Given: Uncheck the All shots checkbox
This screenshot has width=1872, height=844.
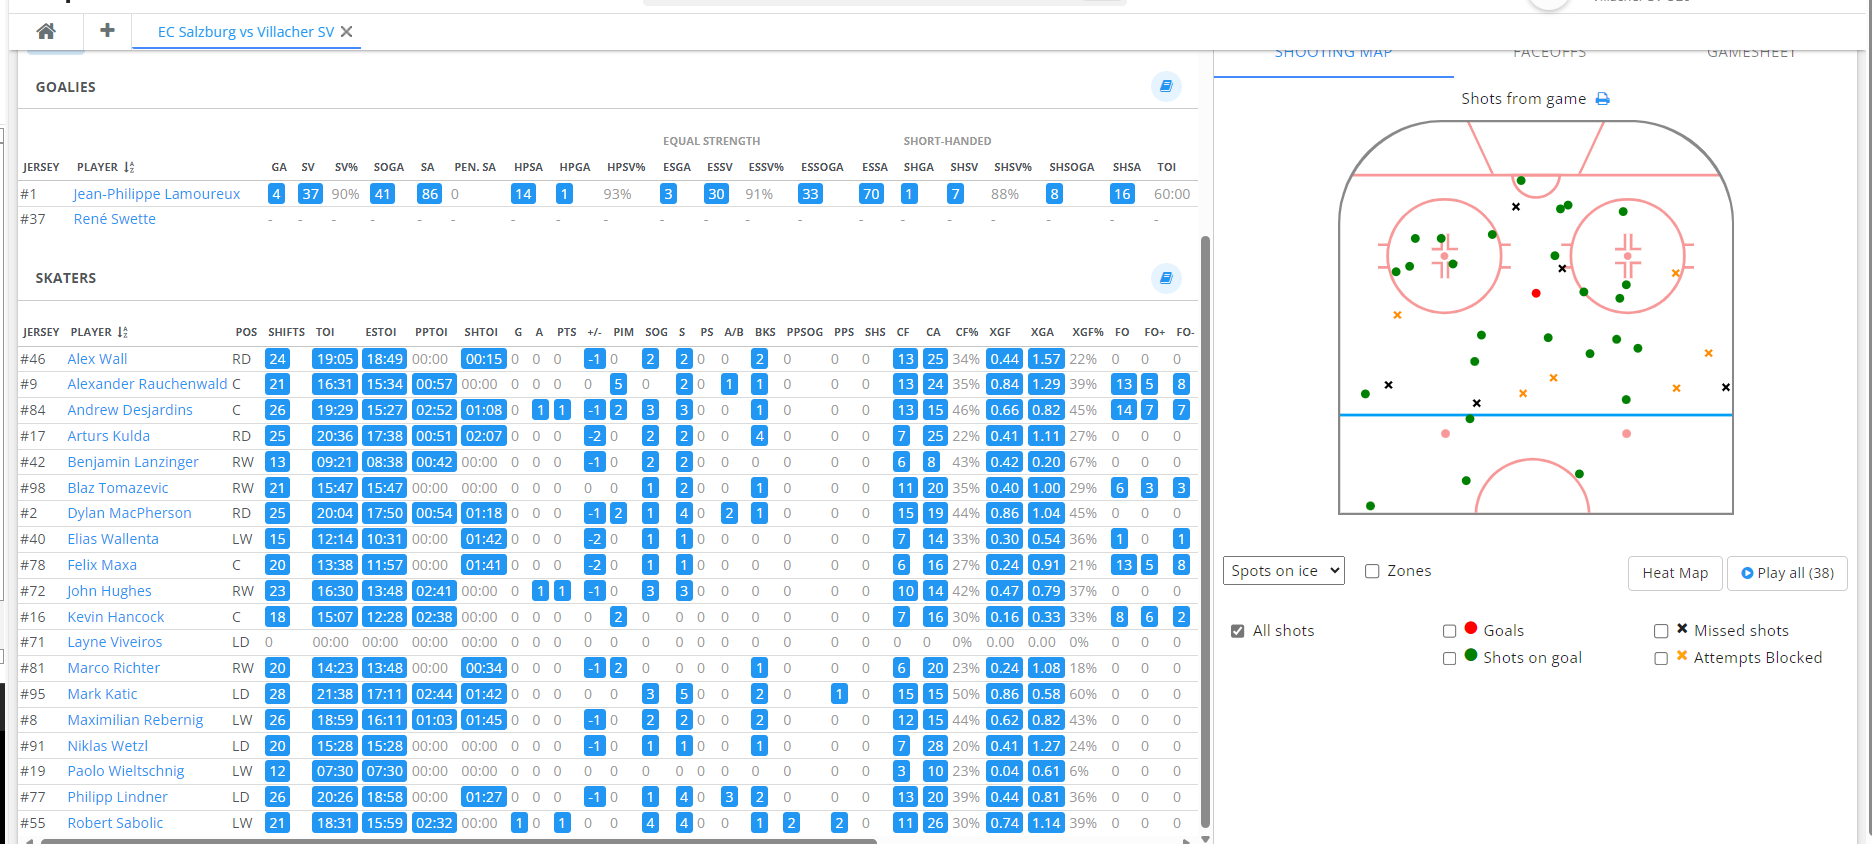Looking at the screenshot, I should coord(1238,631).
